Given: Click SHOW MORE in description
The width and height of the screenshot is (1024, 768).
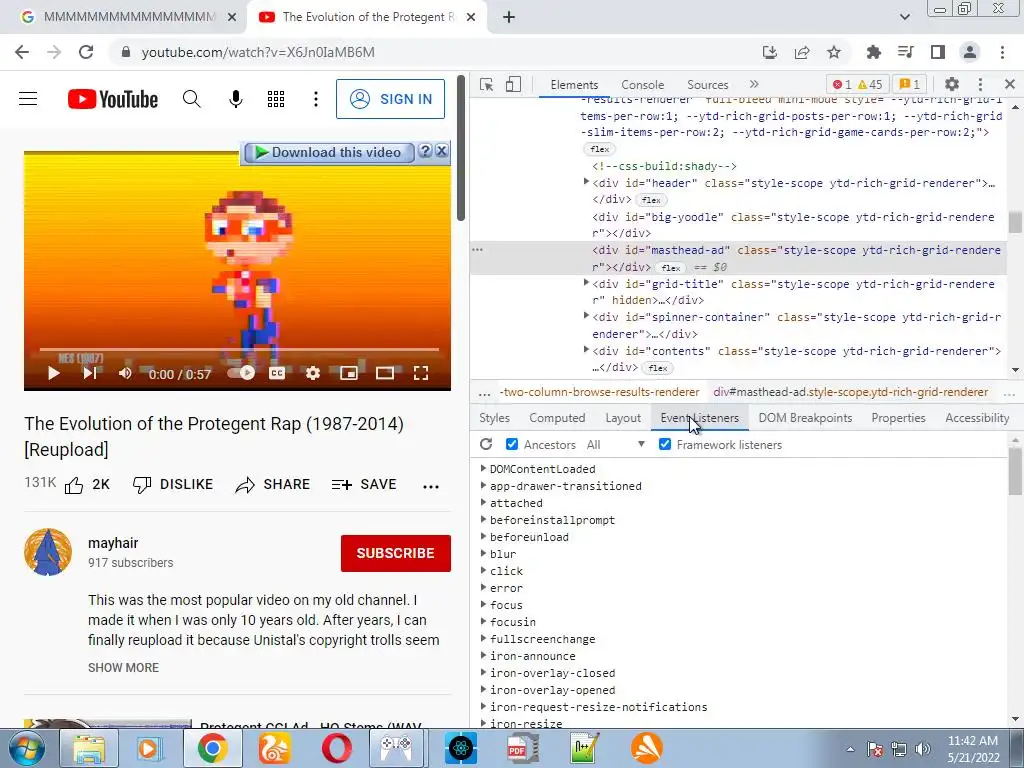Looking at the screenshot, I should coord(123,667).
